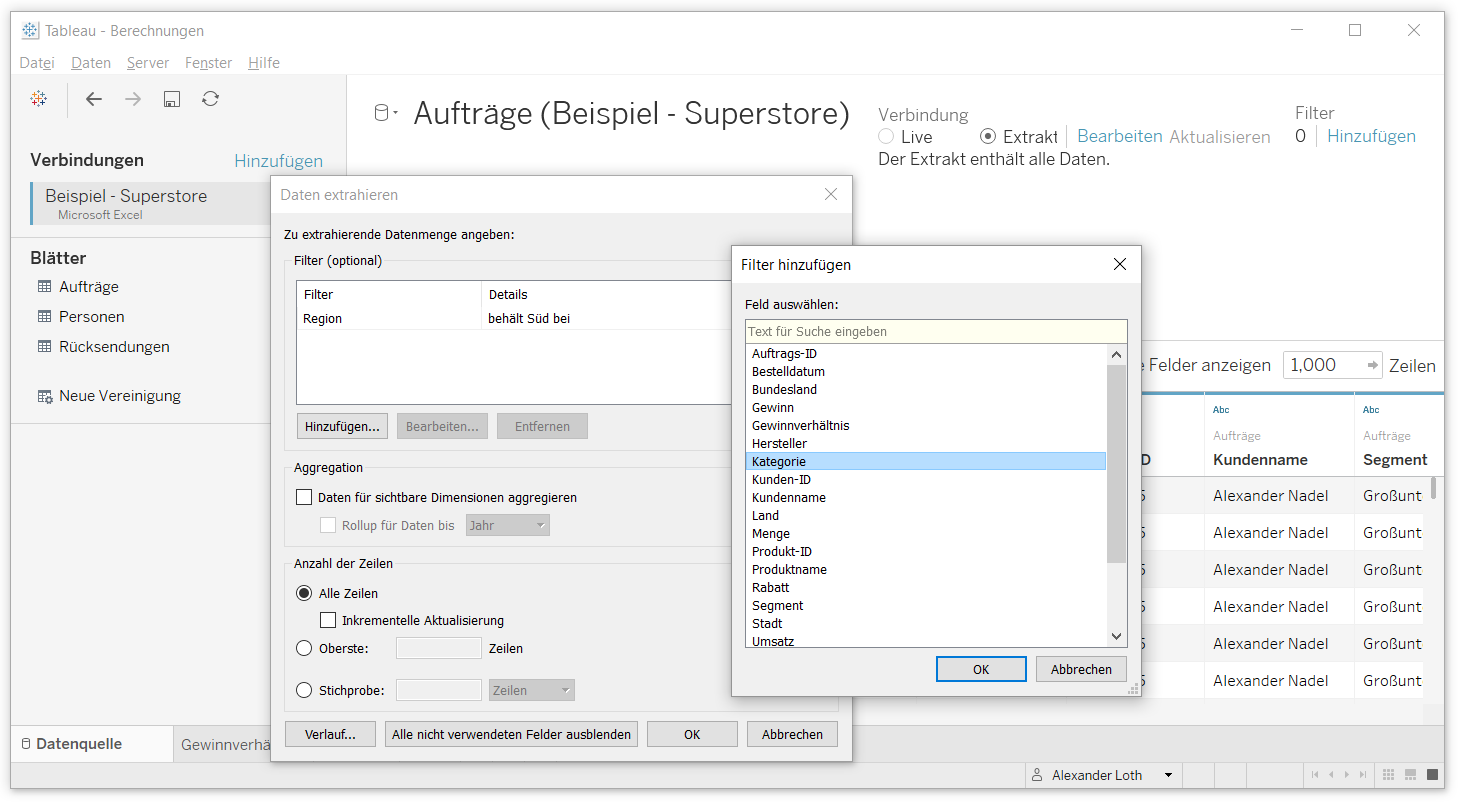Enable Daten für sichtbare Dimensionen aggregieren

point(305,497)
